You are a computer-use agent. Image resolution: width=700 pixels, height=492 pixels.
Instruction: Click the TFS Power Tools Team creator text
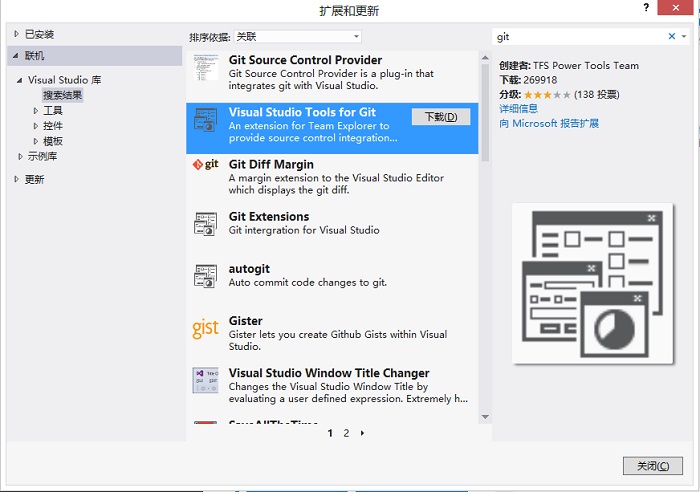[586, 66]
